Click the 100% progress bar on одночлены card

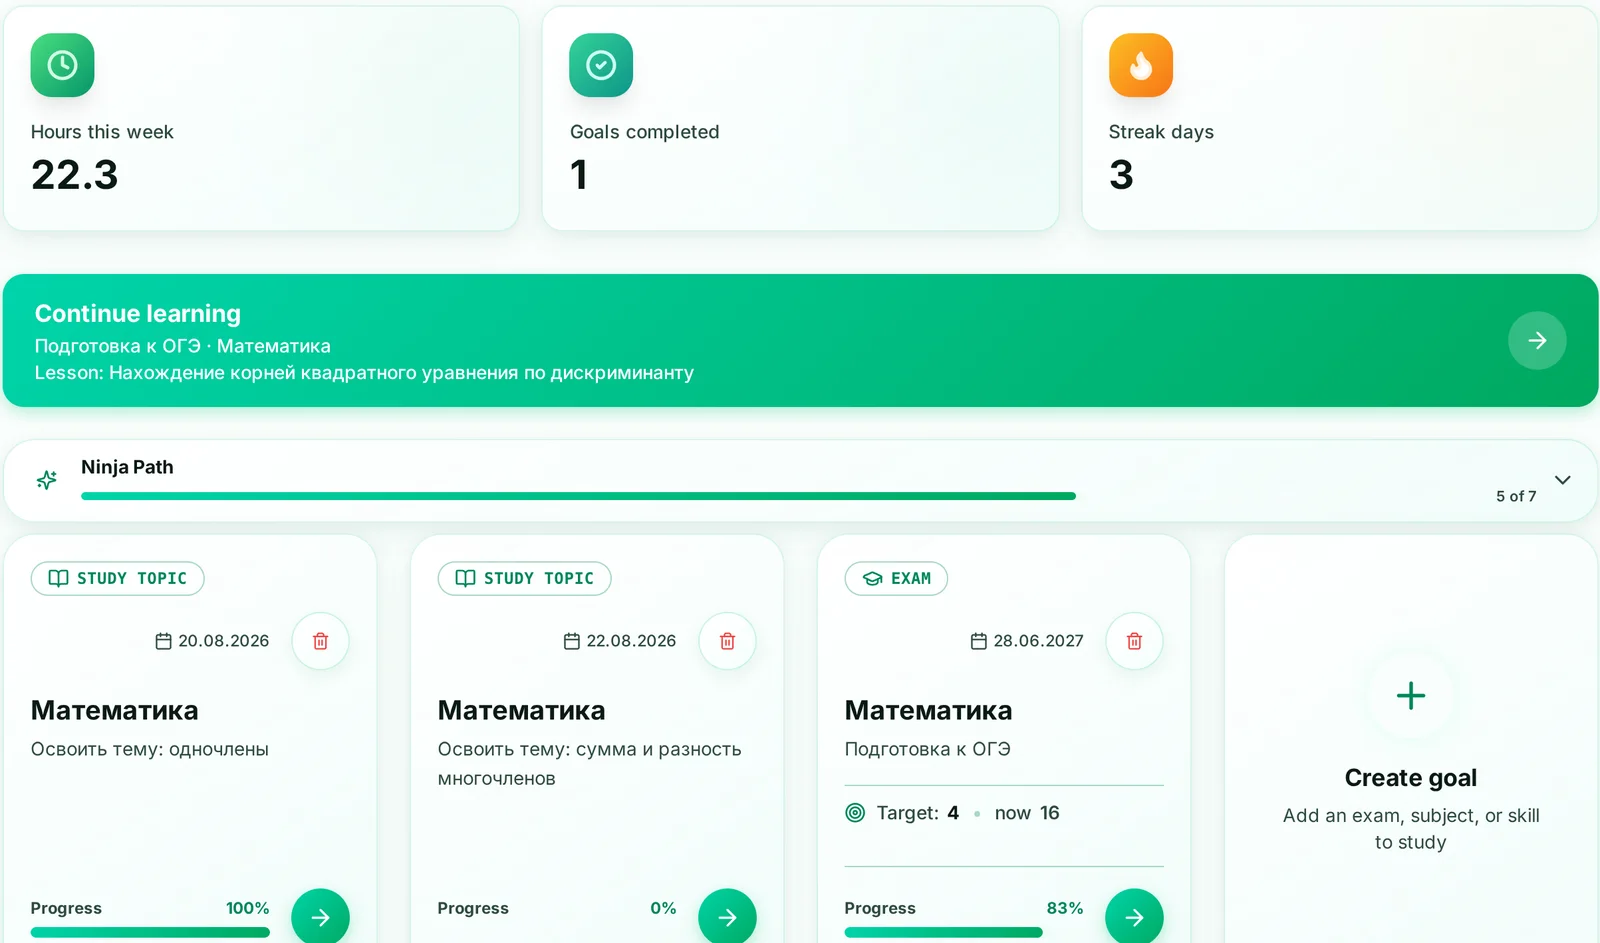150,932
